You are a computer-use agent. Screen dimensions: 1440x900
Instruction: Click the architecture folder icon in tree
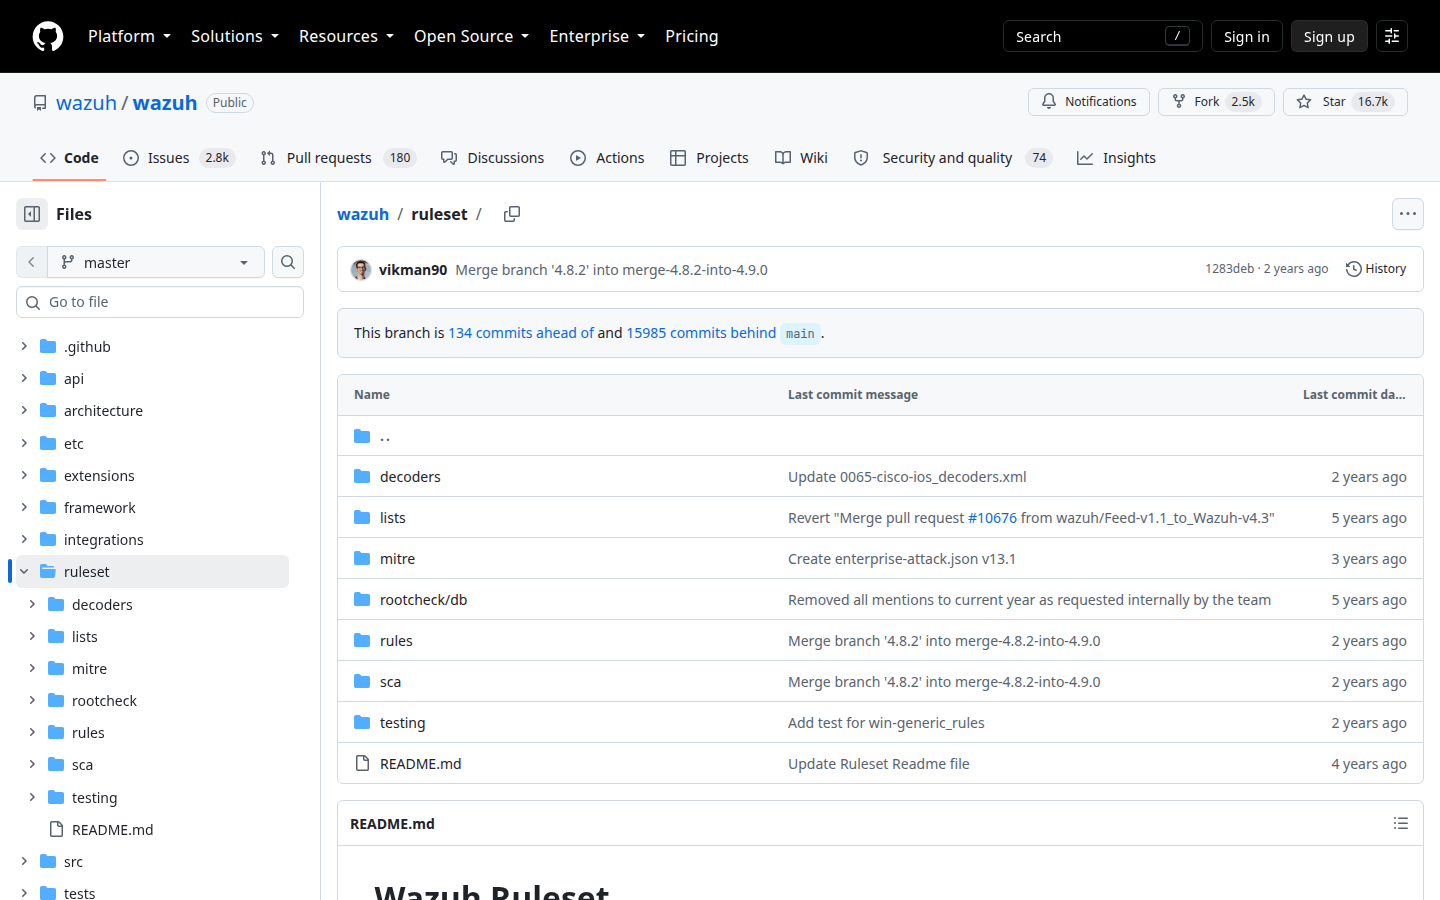[x=48, y=411]
